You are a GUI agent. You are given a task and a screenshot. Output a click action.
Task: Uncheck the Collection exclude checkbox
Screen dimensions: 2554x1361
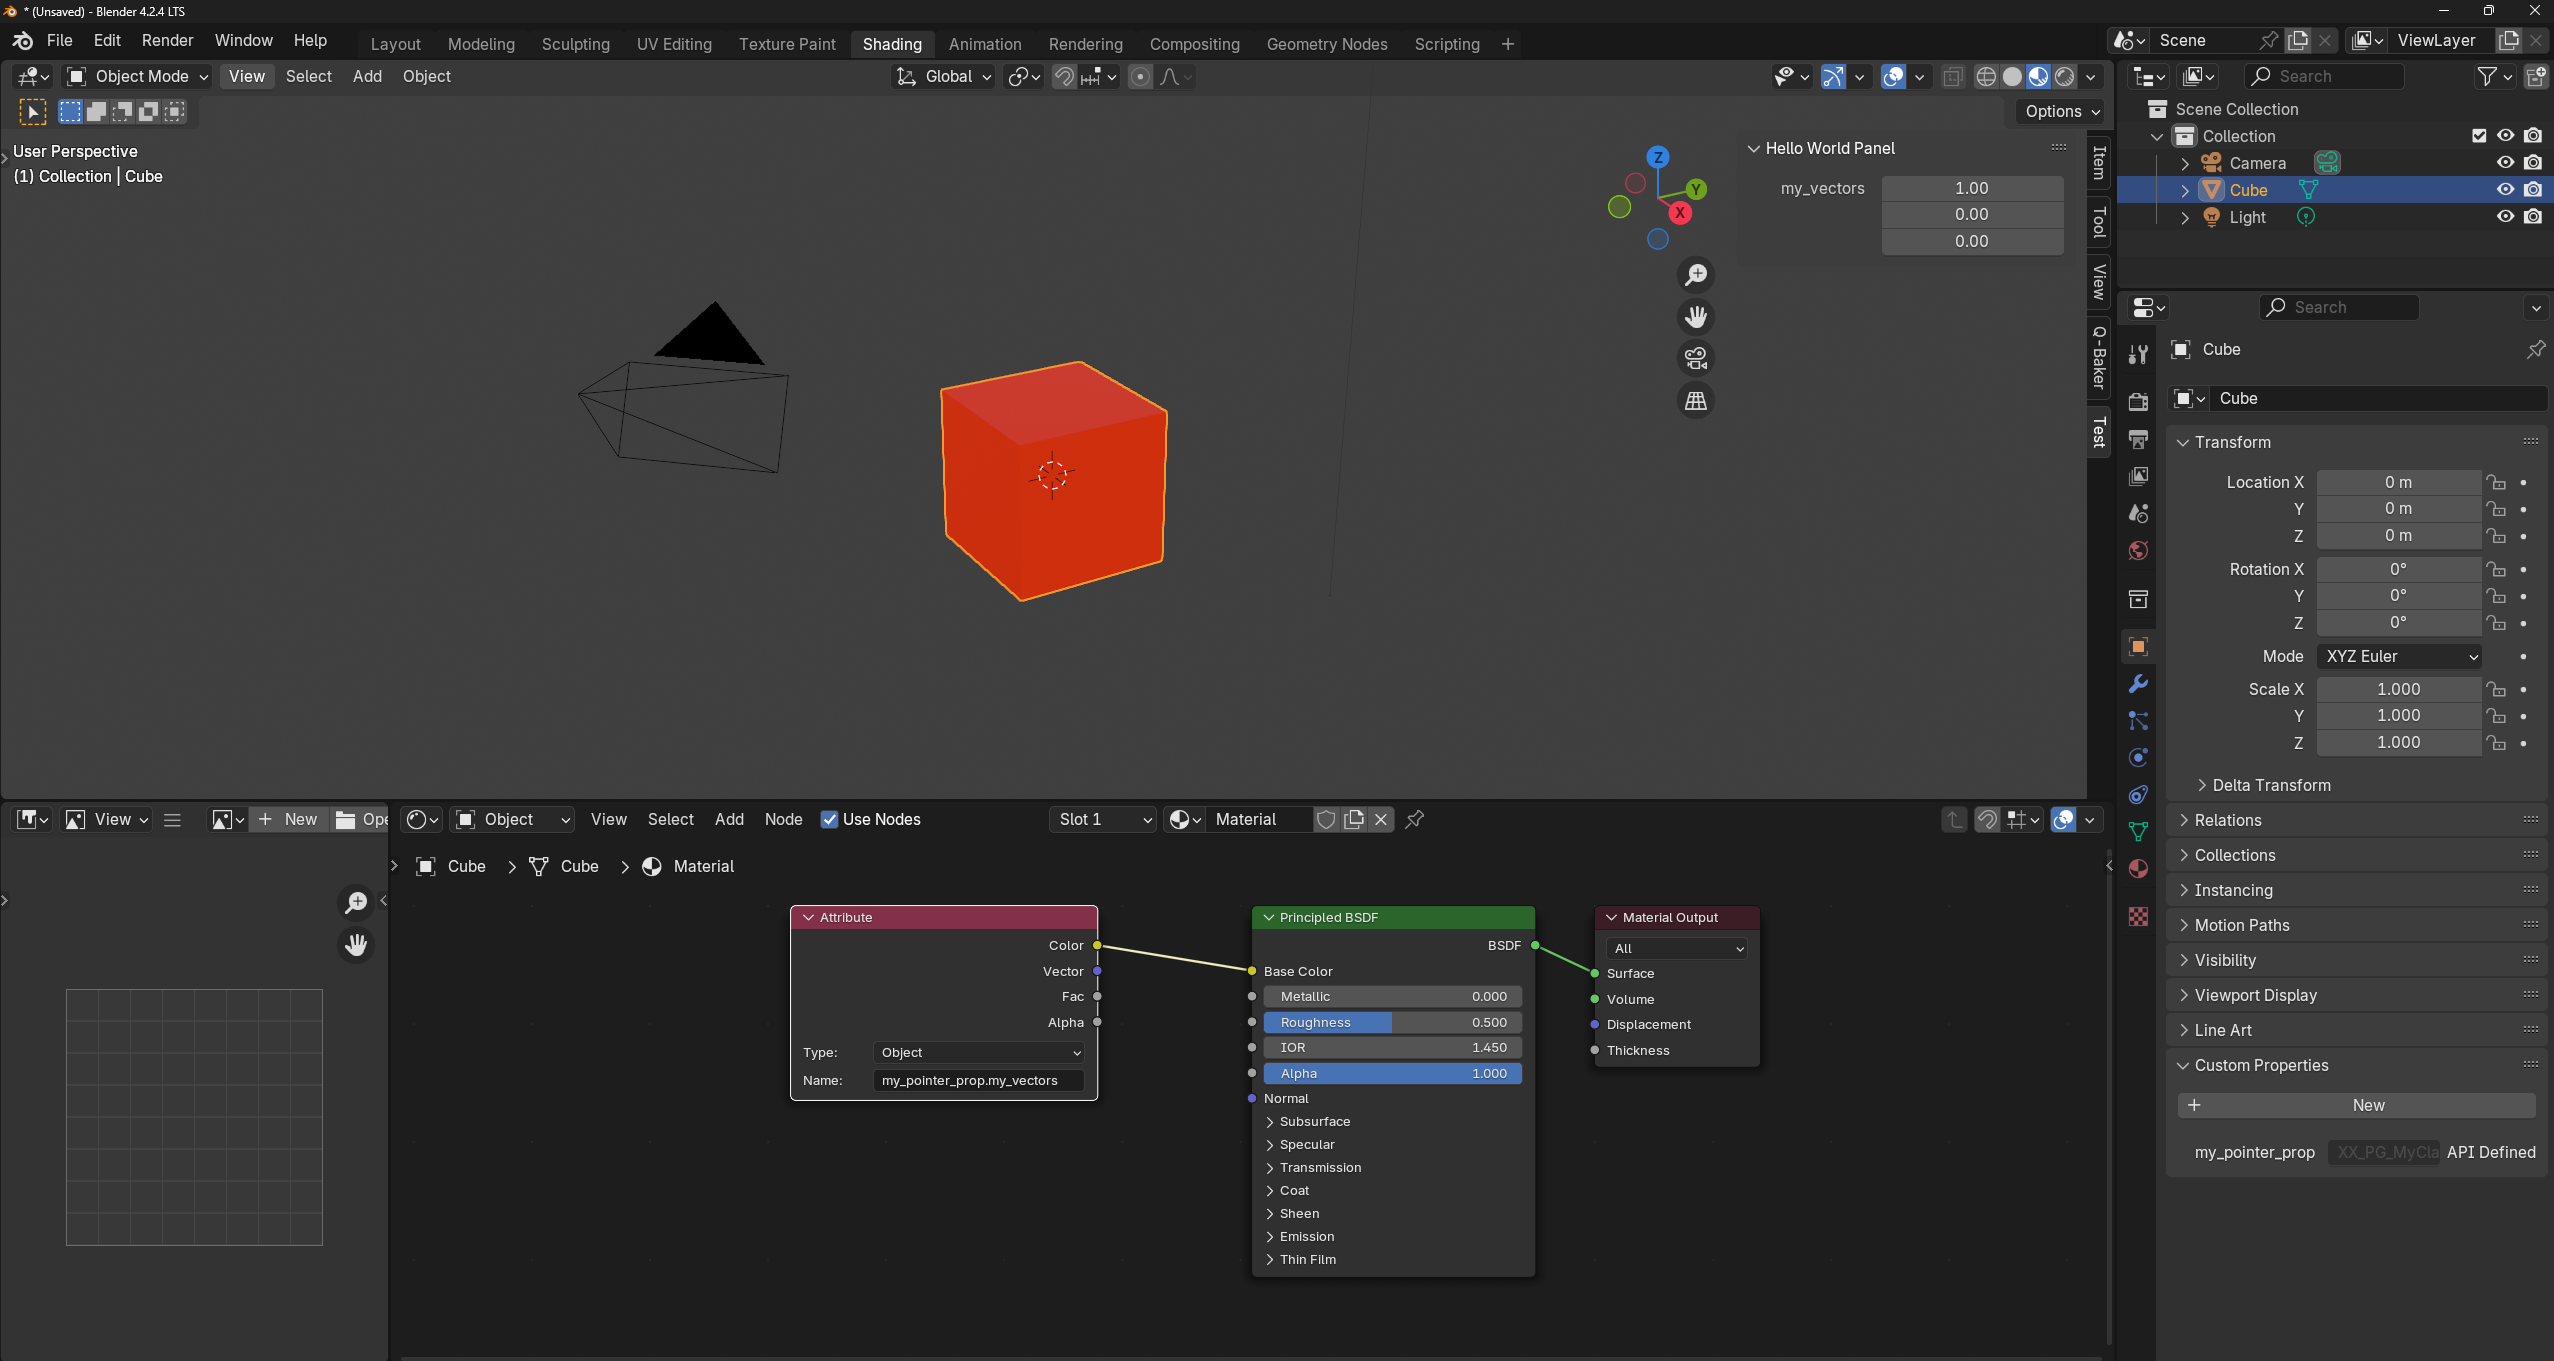(2479, 136)
